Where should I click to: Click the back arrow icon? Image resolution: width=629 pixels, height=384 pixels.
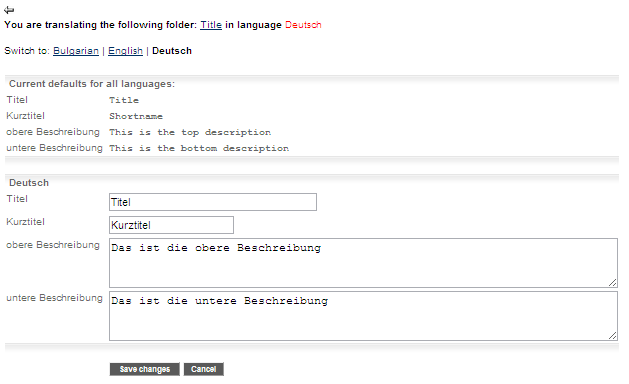point(9,10)
